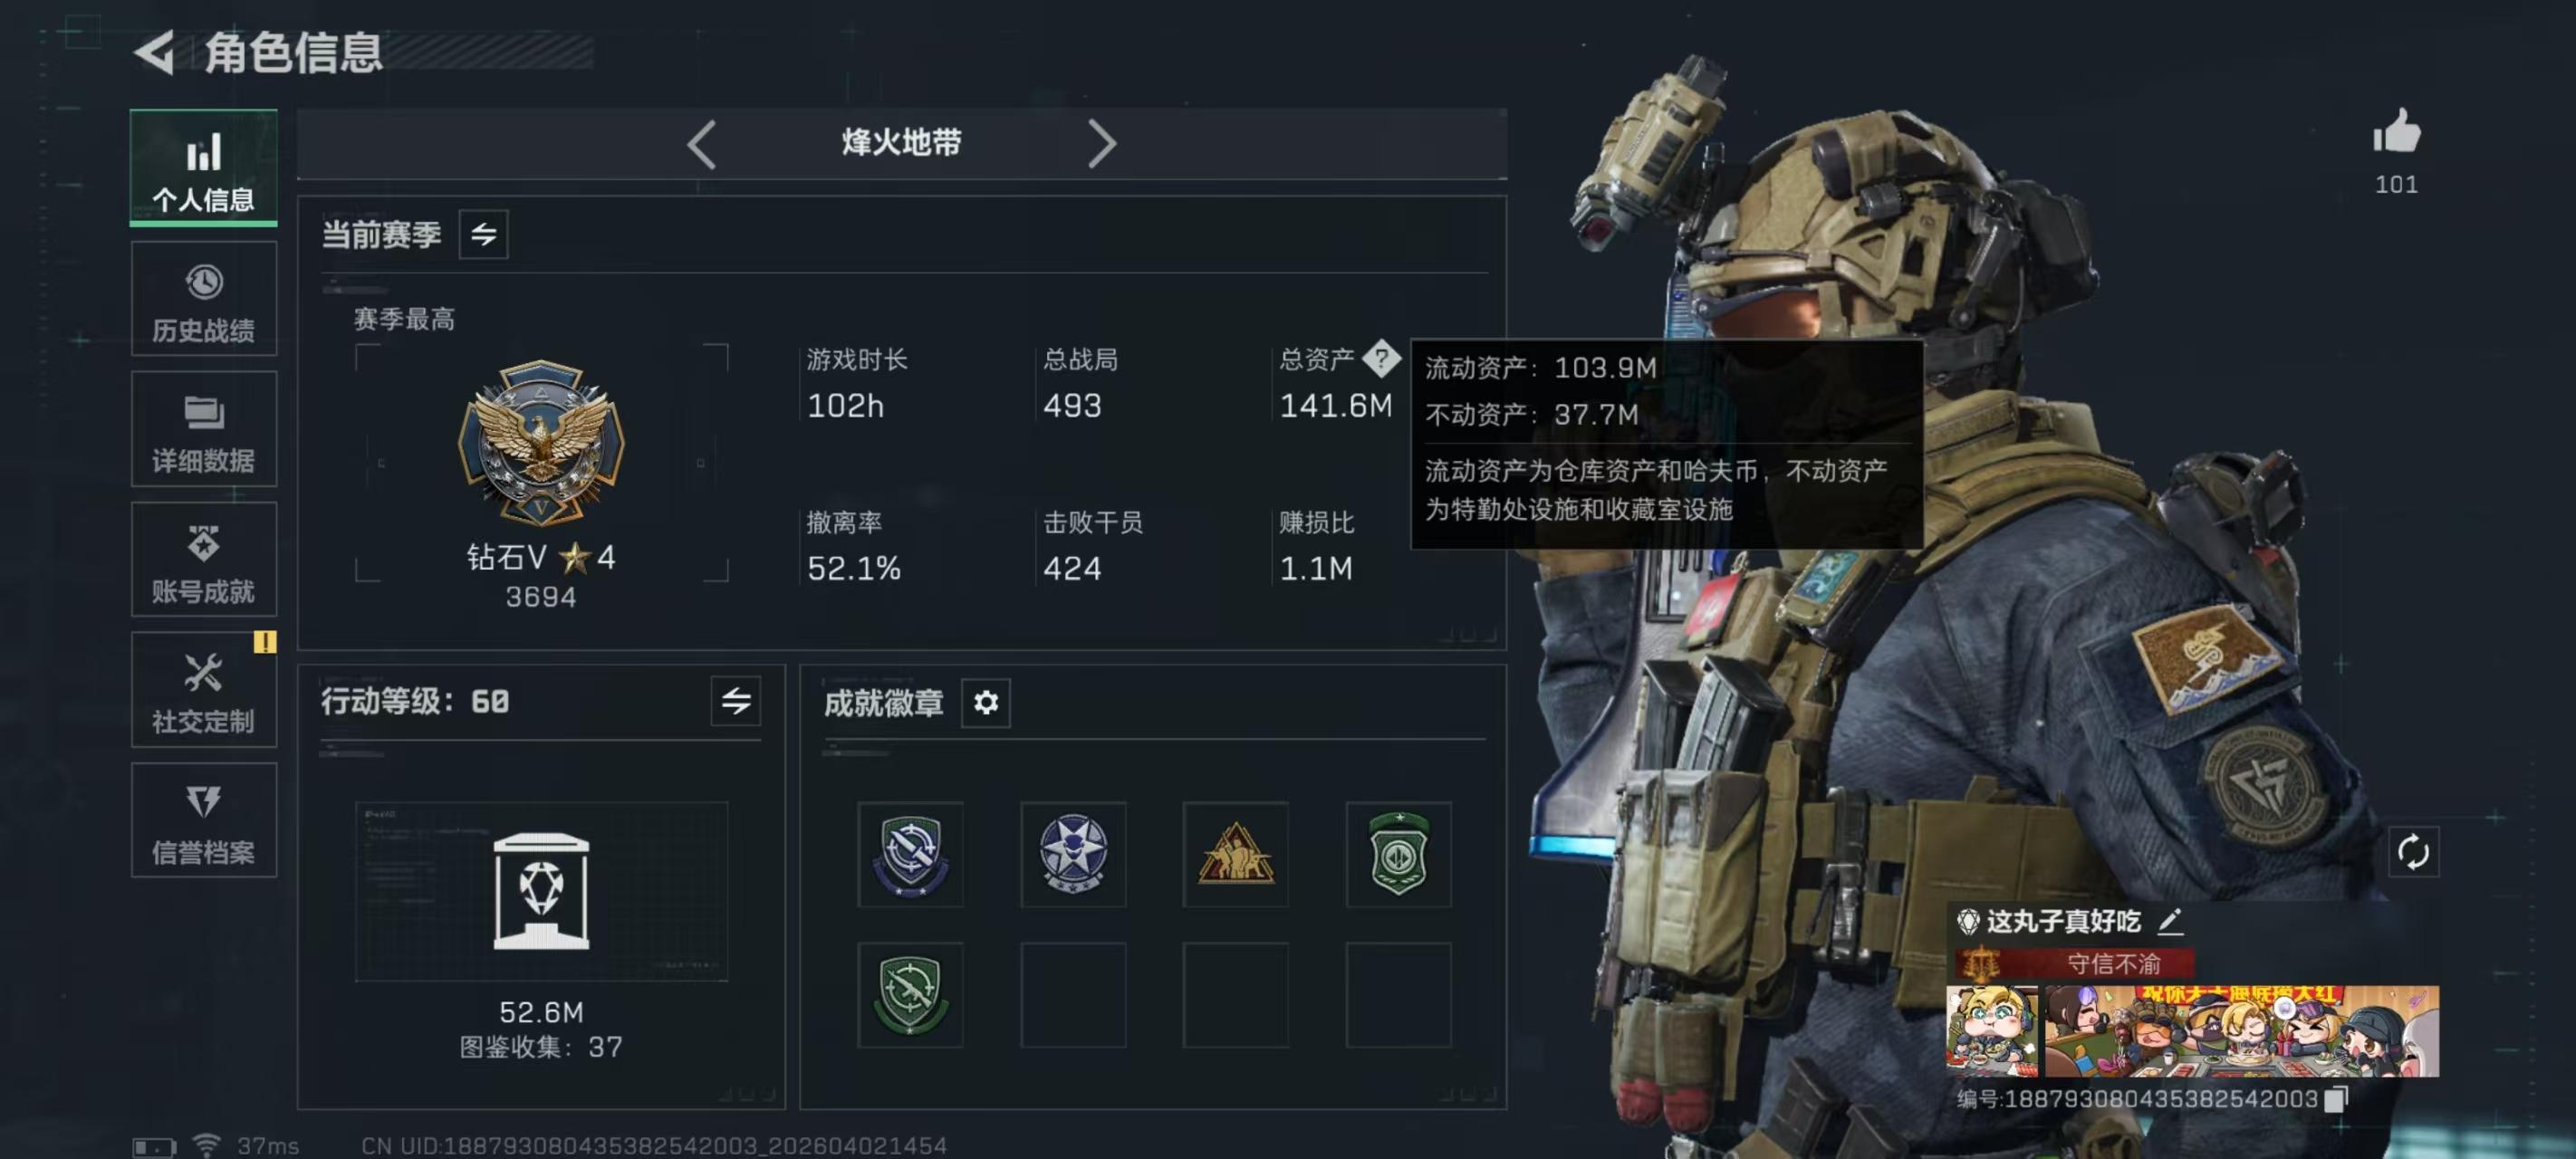This screenshot has width=2576, height=1159.
Task: Open the 个人信息 tab
Action: (203, 167)
